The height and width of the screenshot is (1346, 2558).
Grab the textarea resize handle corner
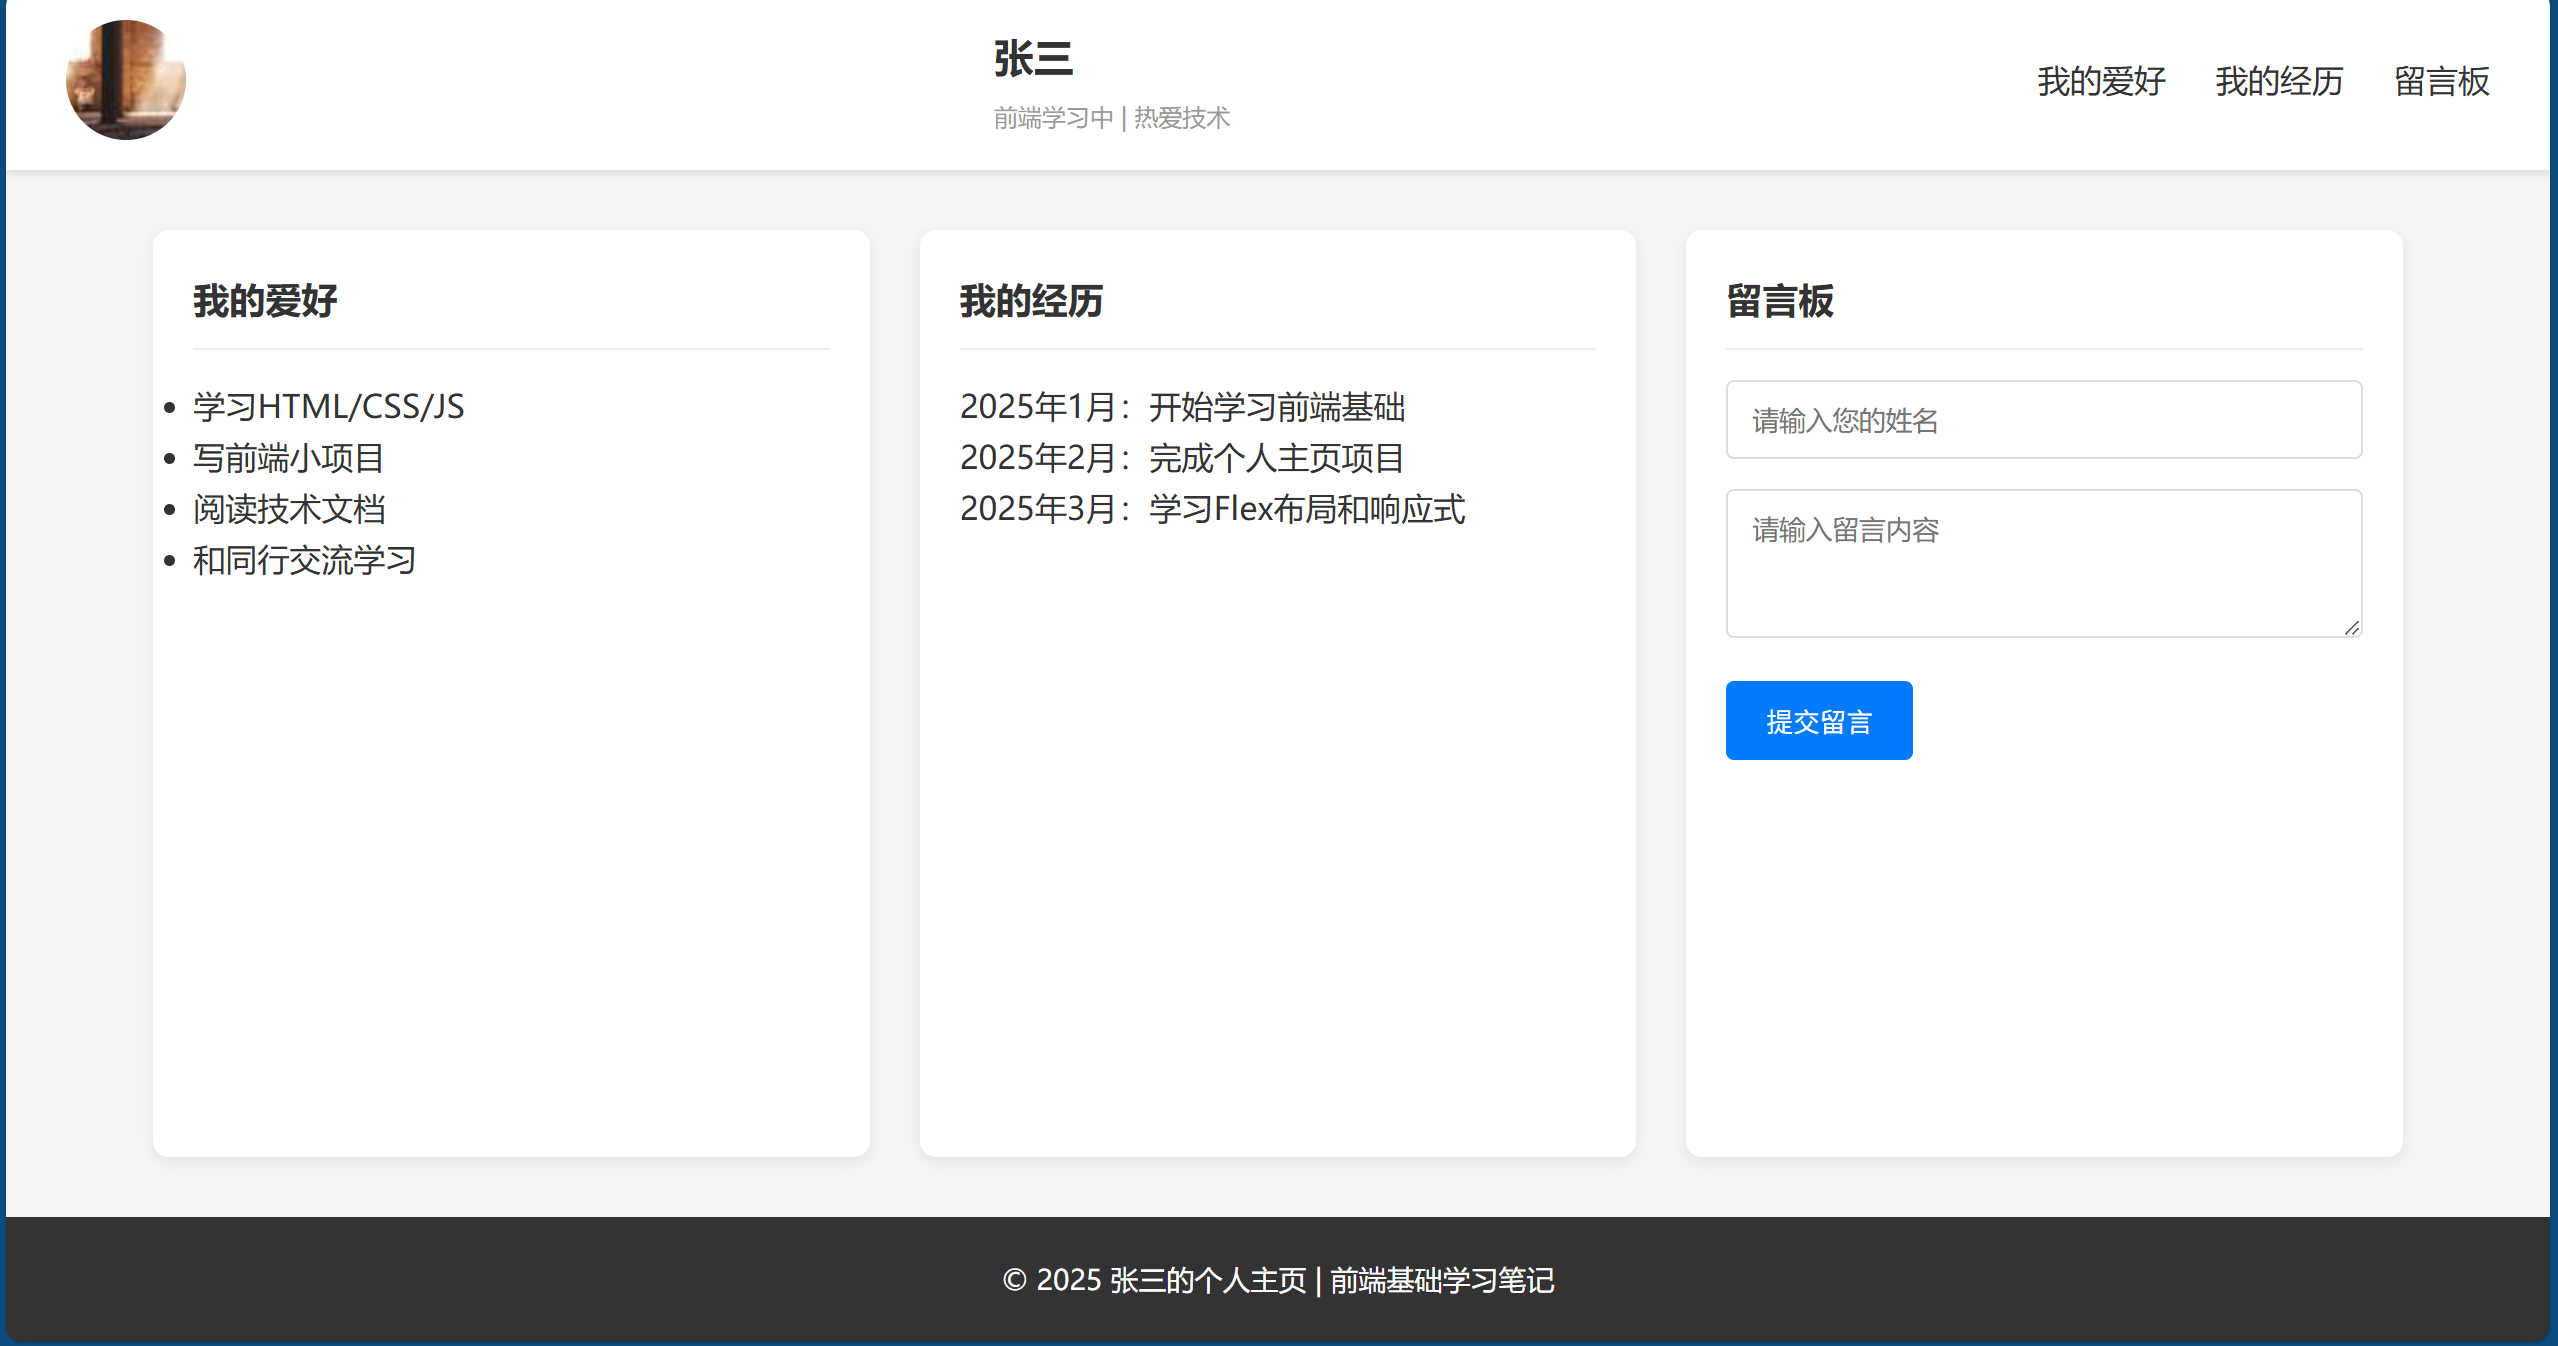[2352, 628]
